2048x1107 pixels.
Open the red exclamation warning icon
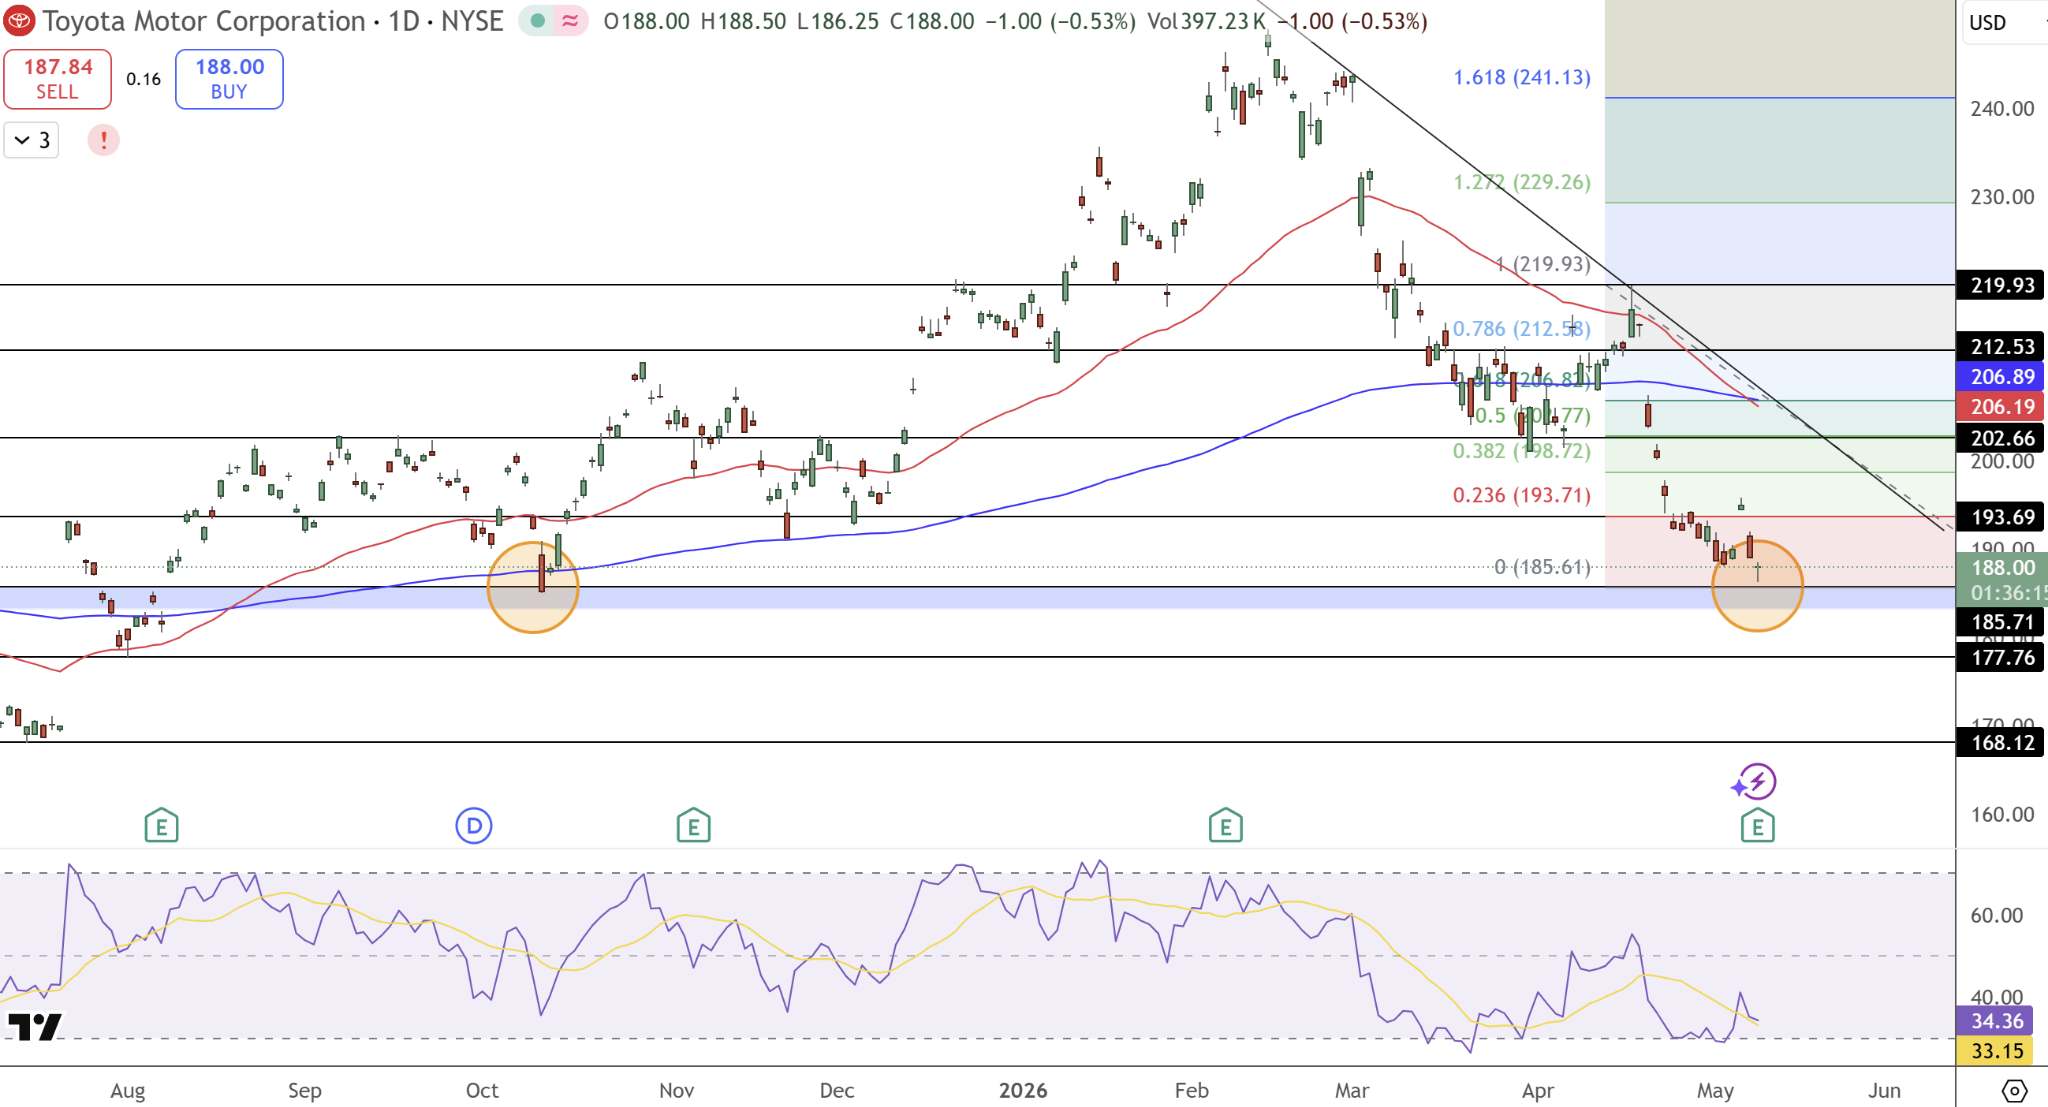pyautogui.click(x=103, y=140)
